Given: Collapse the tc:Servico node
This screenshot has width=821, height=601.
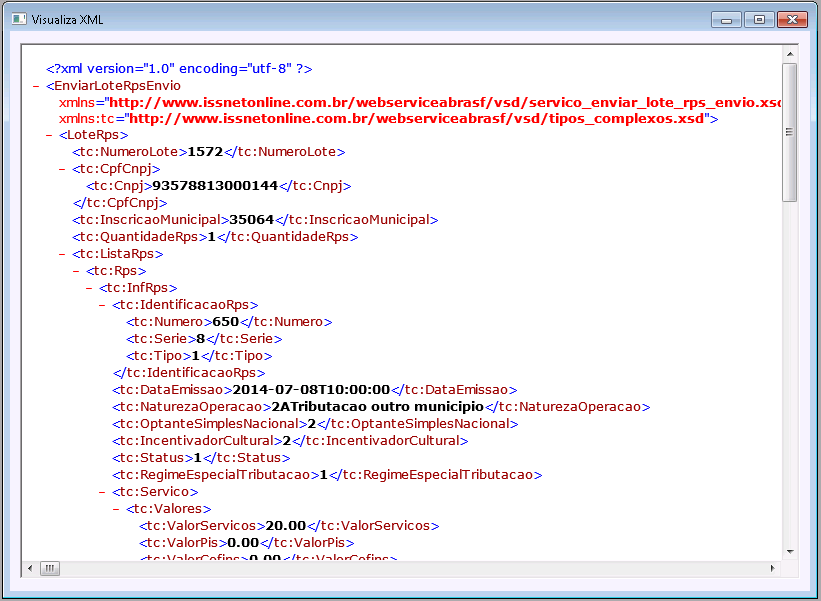Looking at the screenshot, I should click(102, 492).
